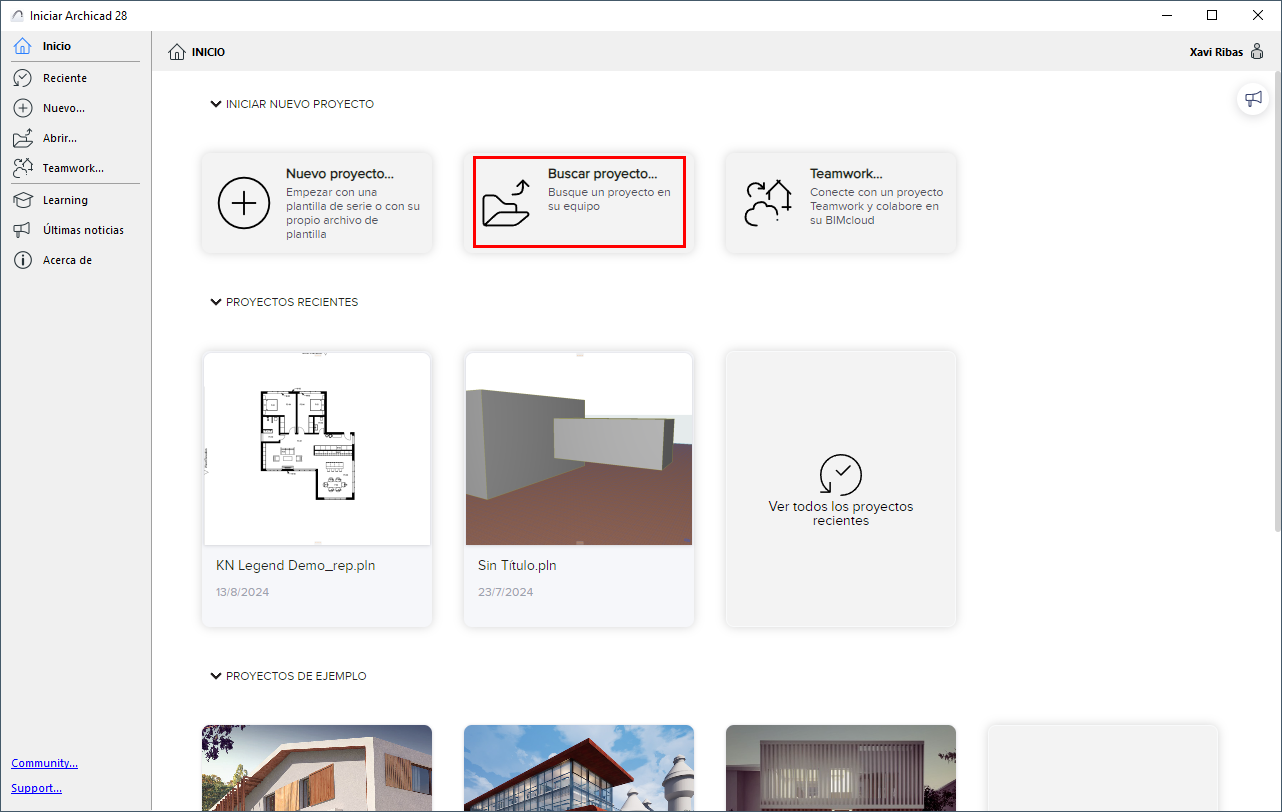Follow the Community... link

coord(45,763)
